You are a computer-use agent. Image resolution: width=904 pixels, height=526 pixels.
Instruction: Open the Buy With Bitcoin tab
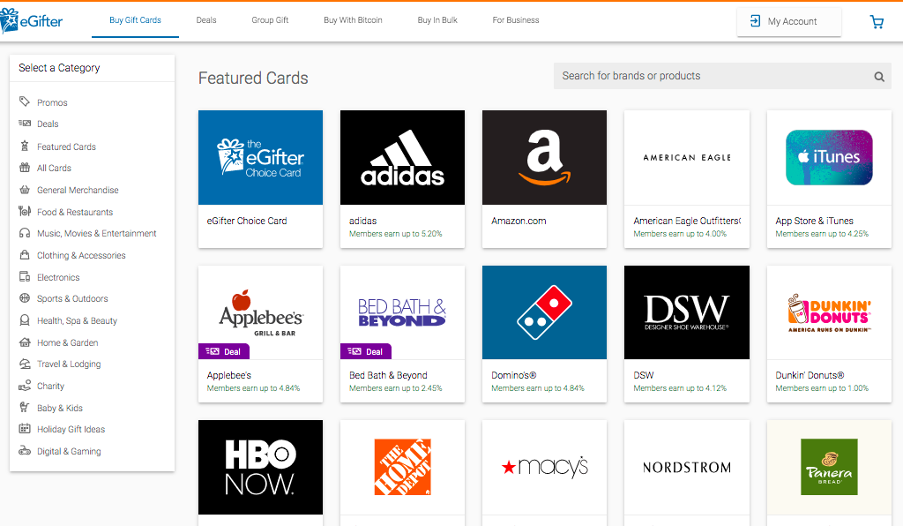(x=353, y=20)
